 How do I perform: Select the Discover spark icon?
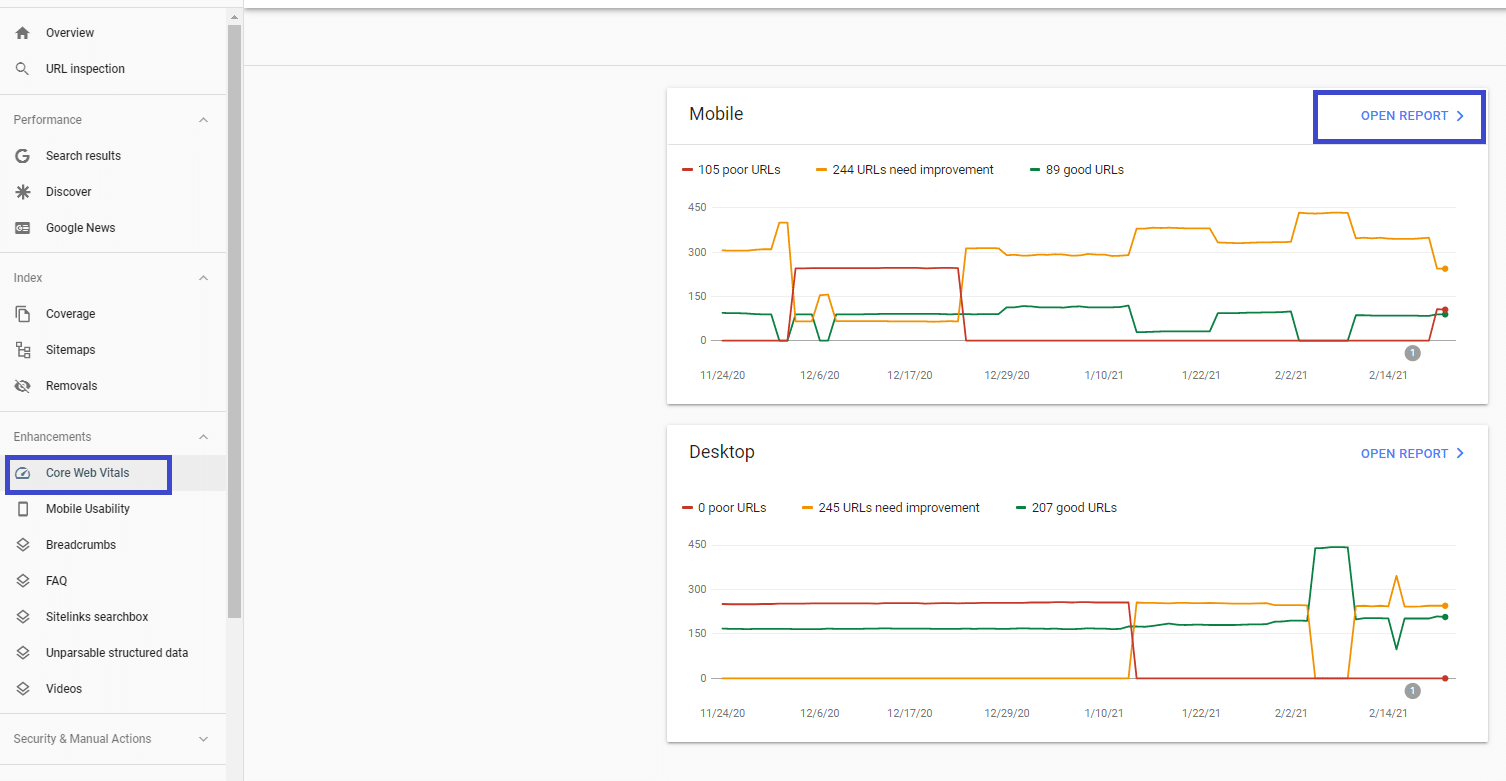pyautogui.click(x=22, y=191)
